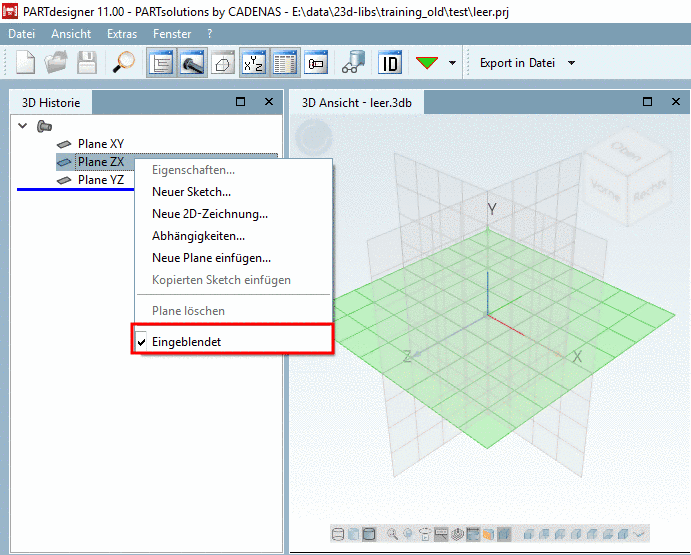The height and width of the screenshot is (555, 691).
Task: Choose Abhängigkeiten... from context menu
Action: pos(234,236)
